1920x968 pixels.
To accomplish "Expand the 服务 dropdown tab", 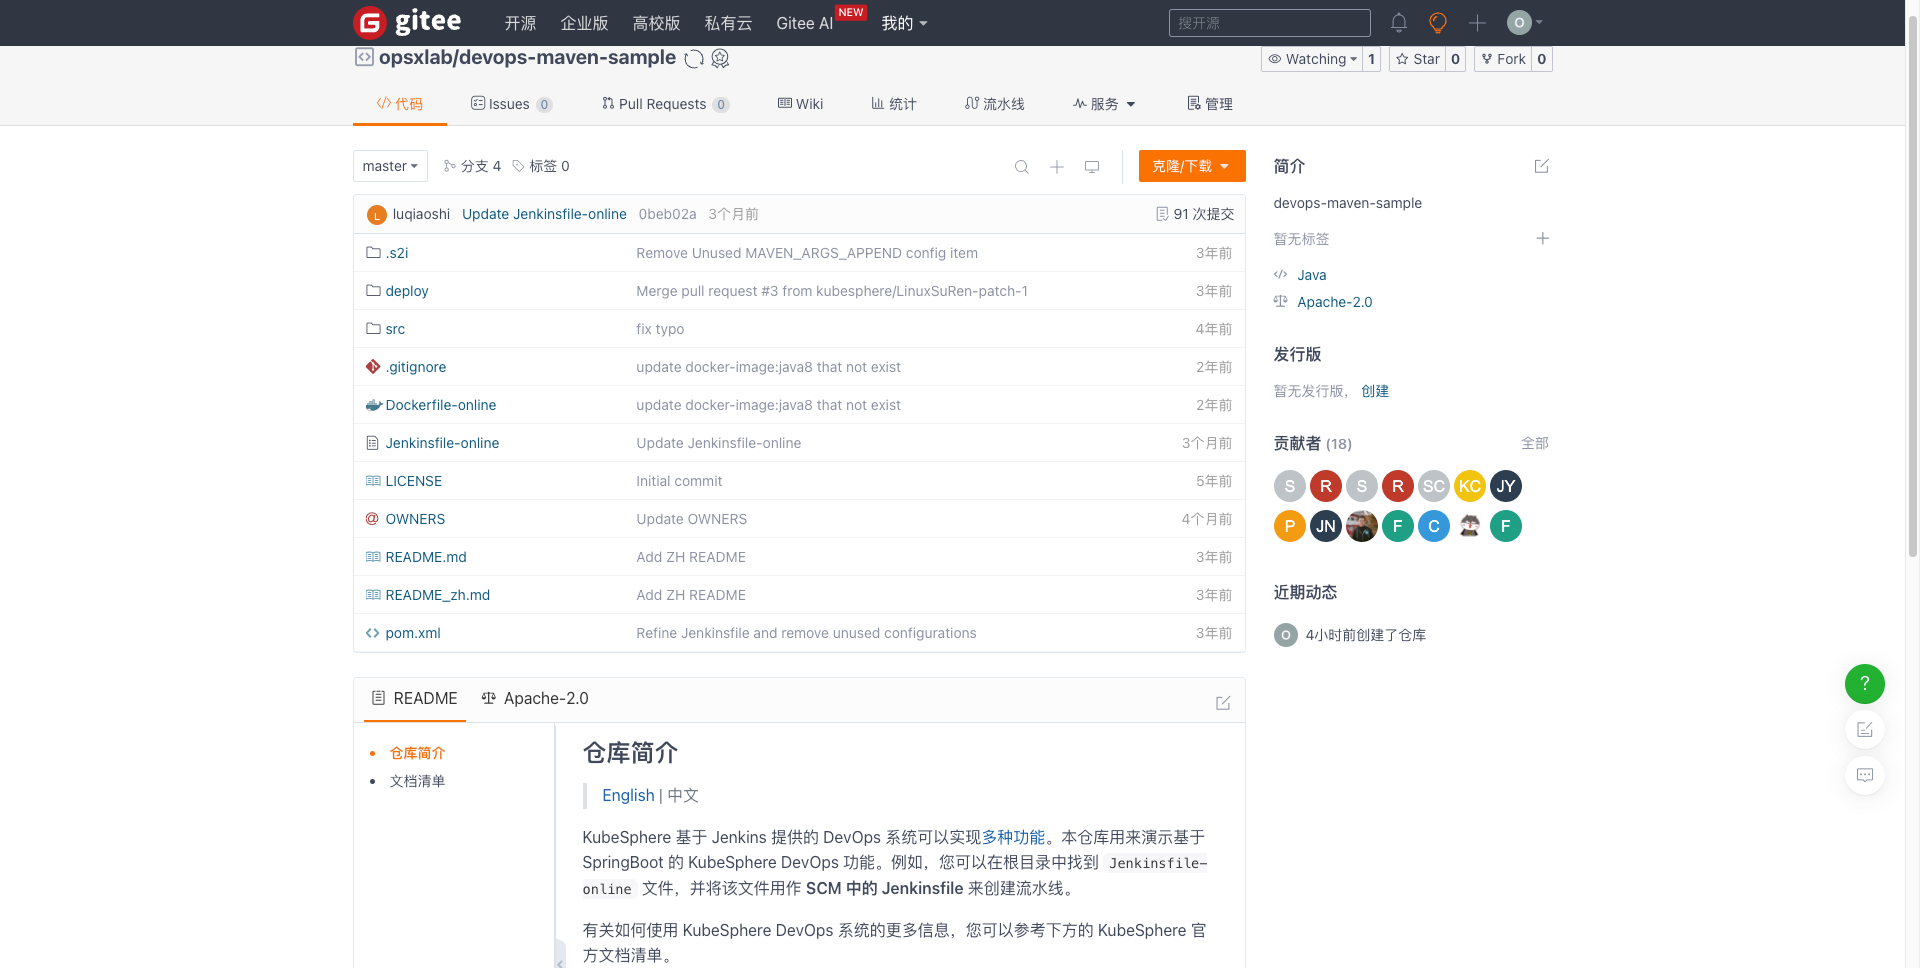I will pos(1104,104).
